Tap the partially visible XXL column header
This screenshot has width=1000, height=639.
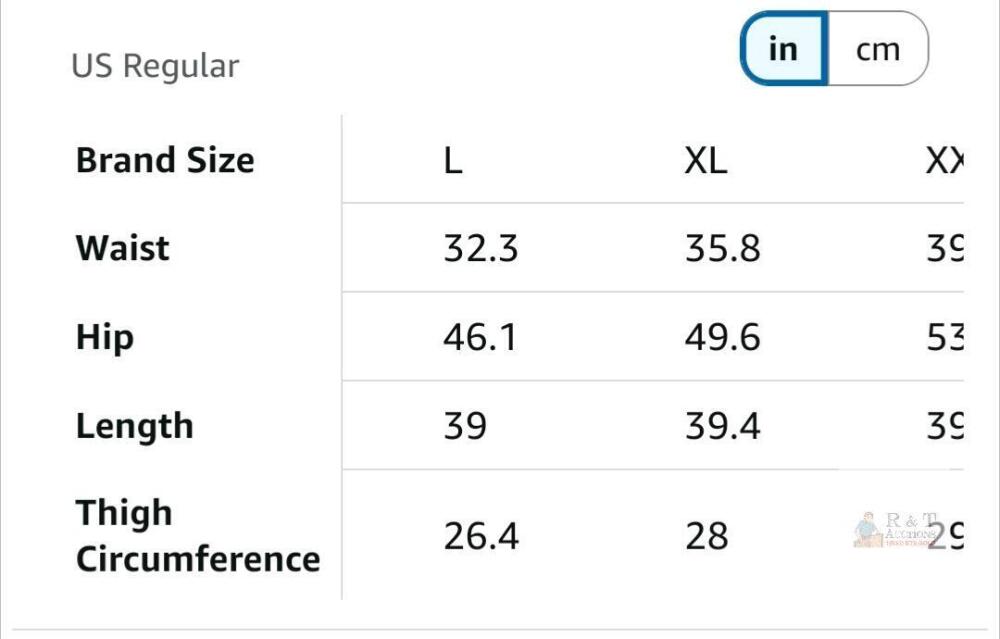[x=945, y=160]
